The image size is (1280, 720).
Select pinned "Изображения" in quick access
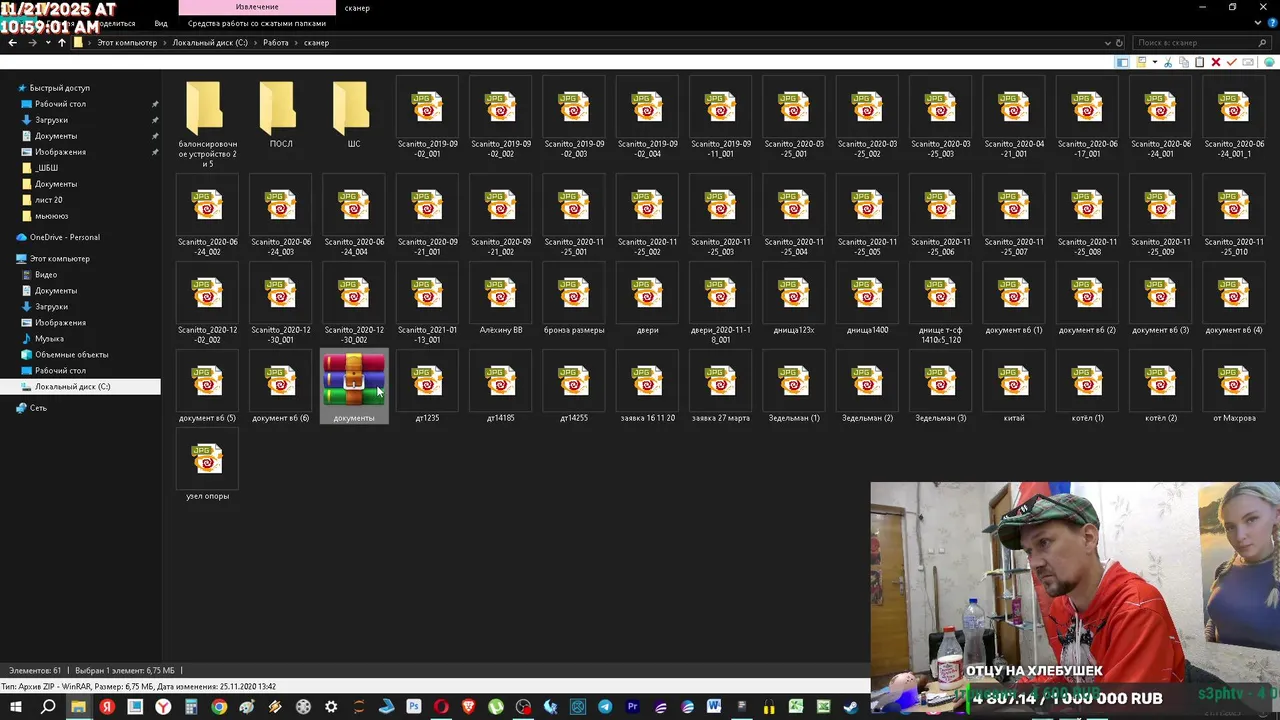[60, 152]
